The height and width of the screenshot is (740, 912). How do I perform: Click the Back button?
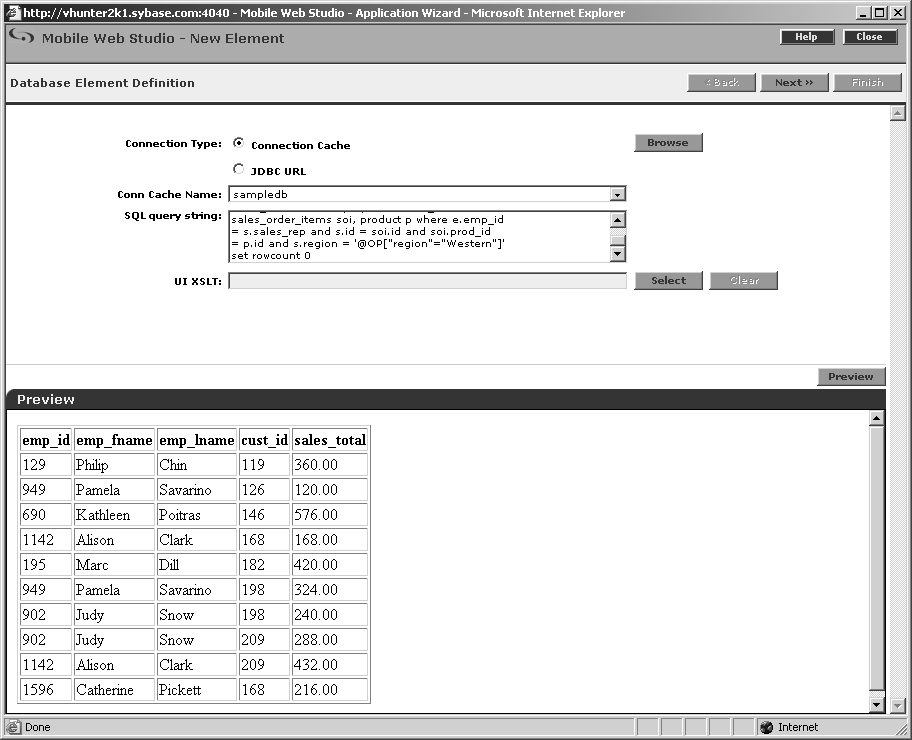click(x=721, y=83)
